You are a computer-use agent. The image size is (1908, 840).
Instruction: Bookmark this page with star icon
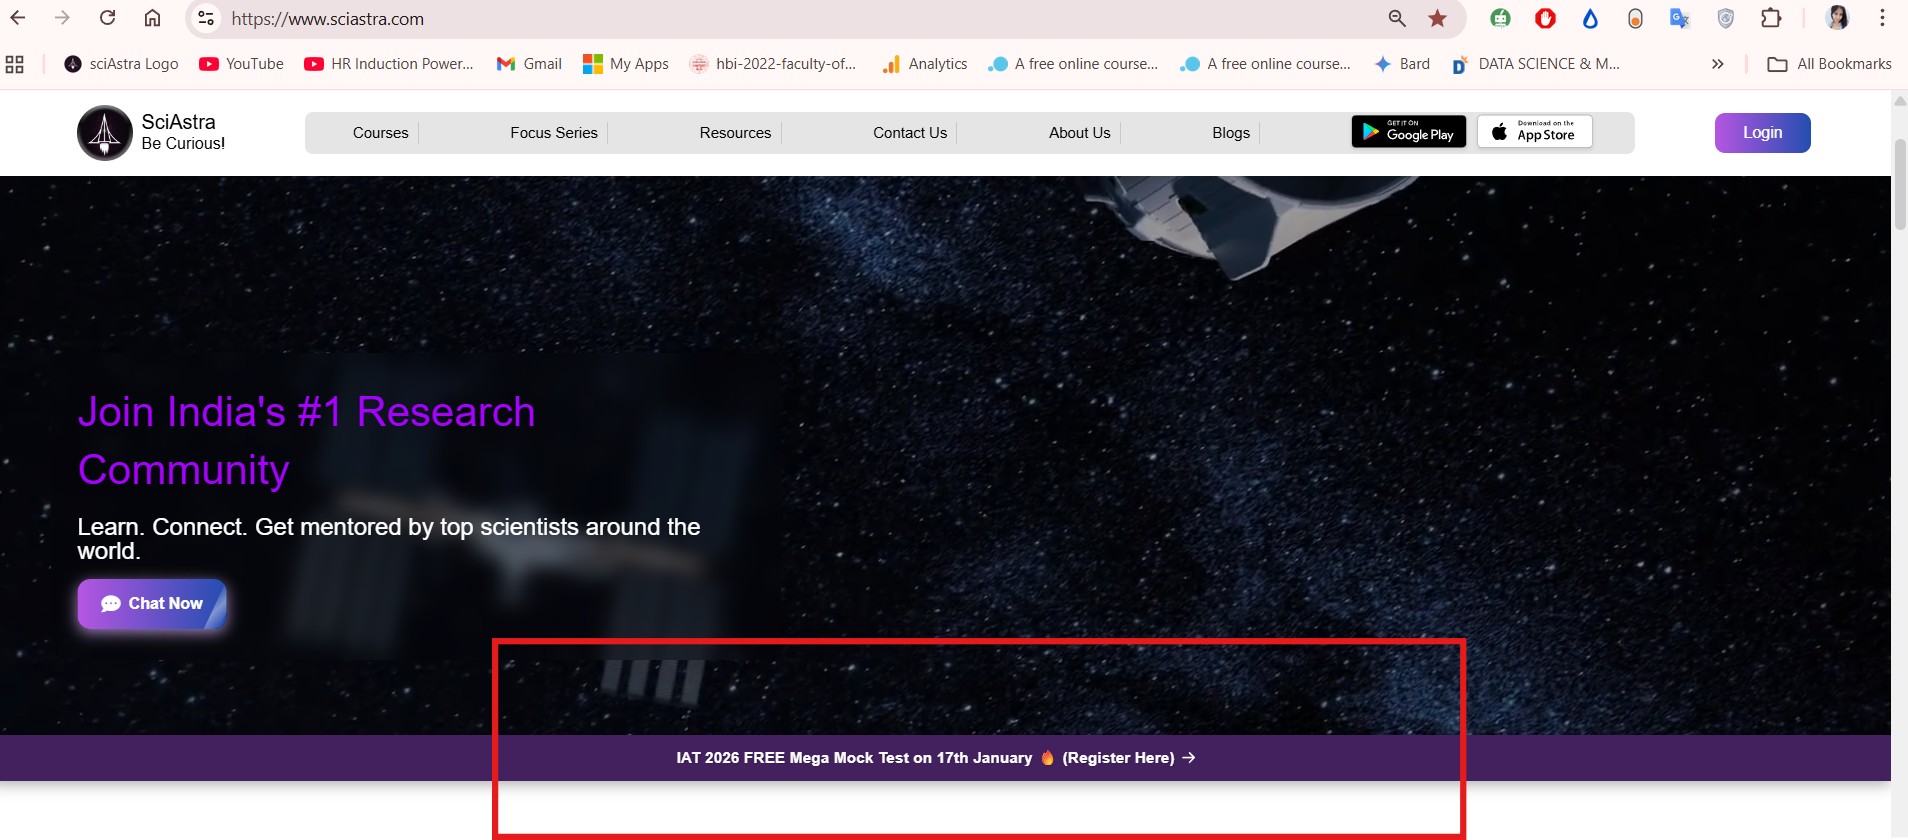pos(1437,18)
